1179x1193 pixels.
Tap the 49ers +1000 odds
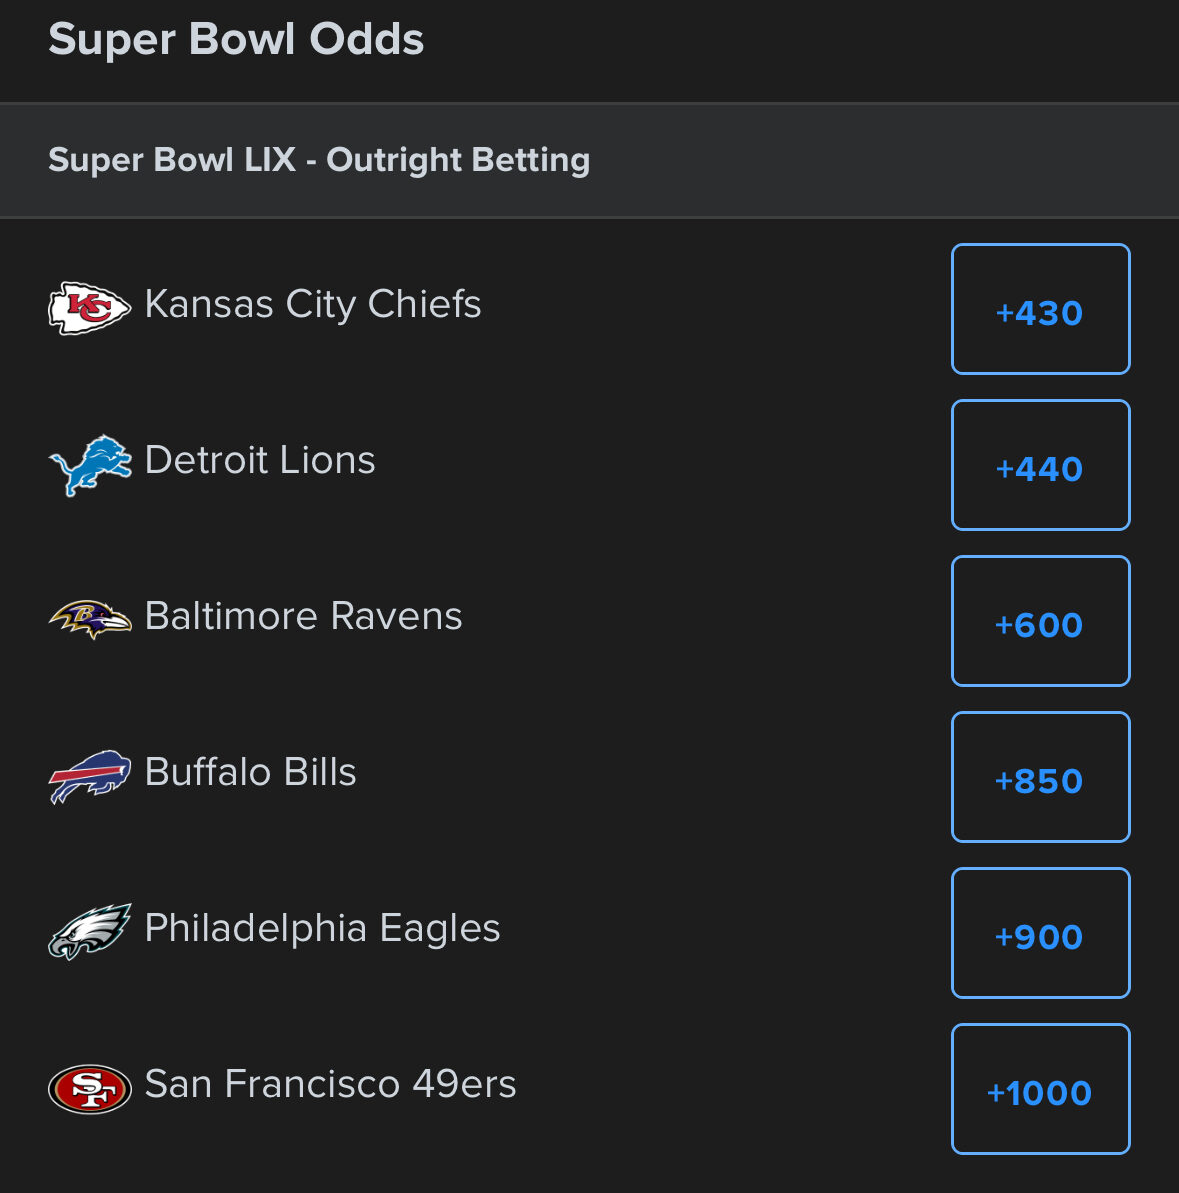pos(1040,1090)
